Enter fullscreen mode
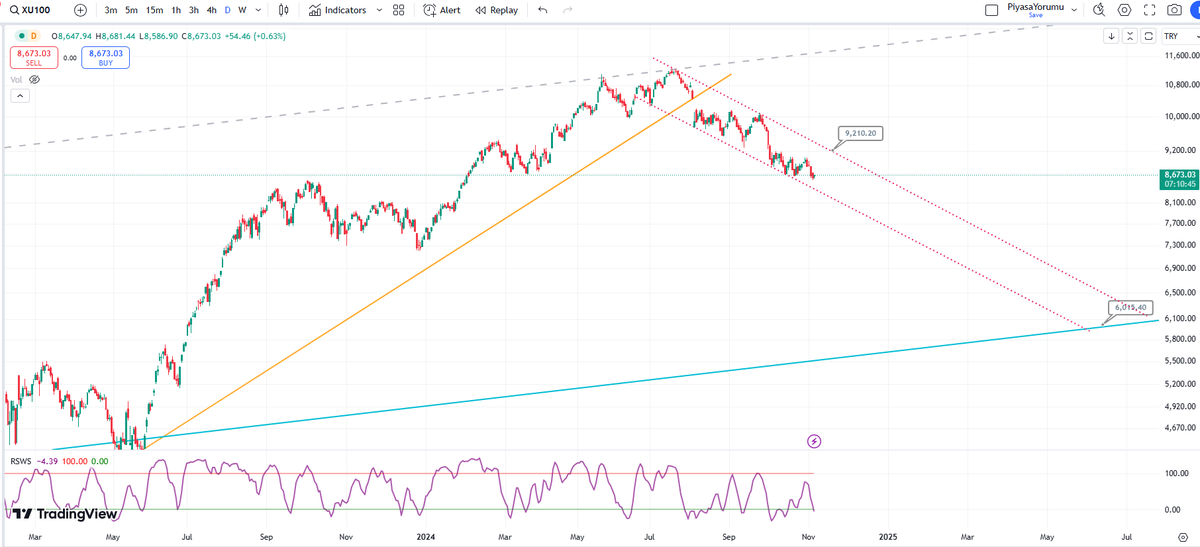Screen dimensions: 1200x547 tap(1149, 10)
